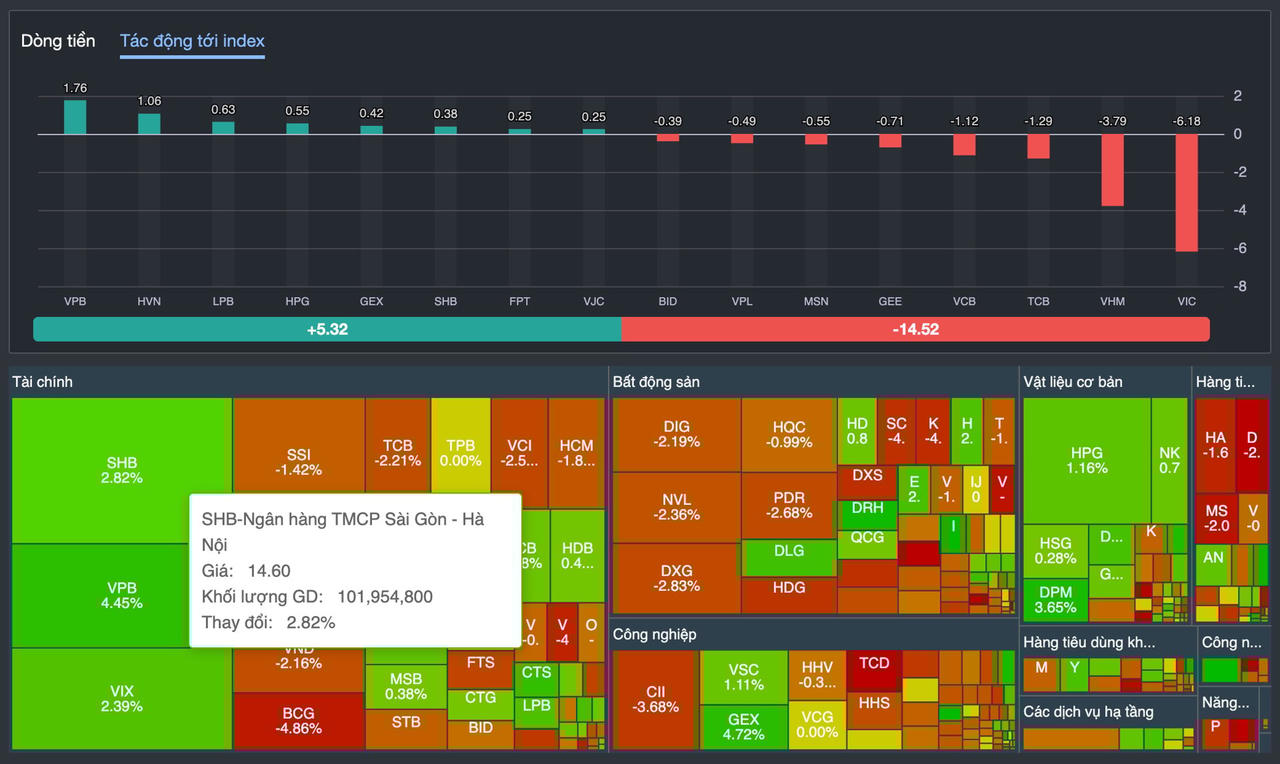Select the DIG -2.19% treemap tile
This screenshot has width=1280, height=764.
(676, 434)
